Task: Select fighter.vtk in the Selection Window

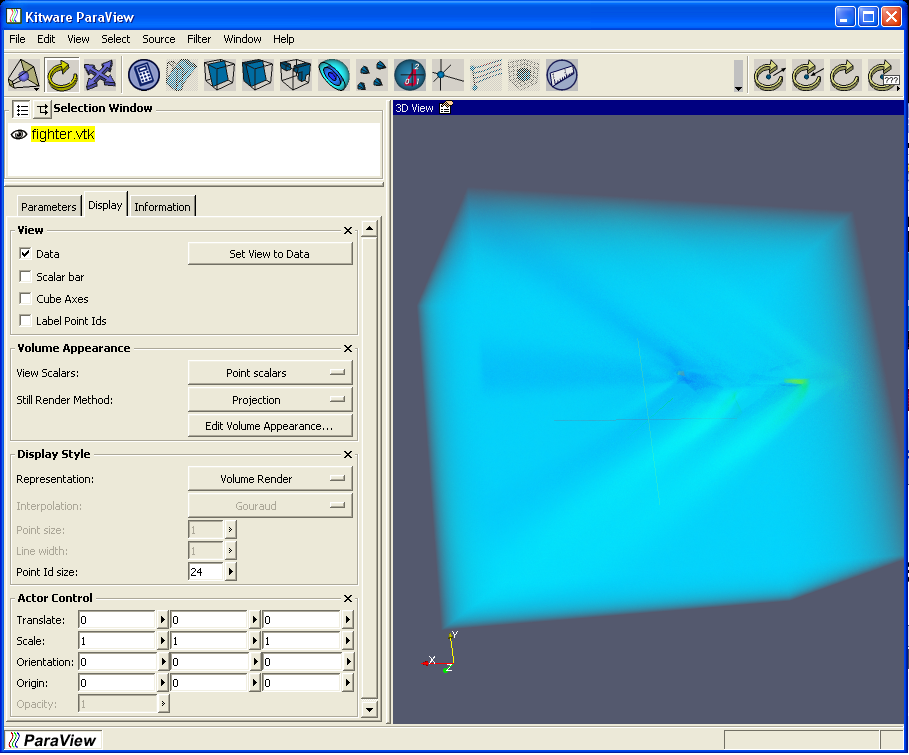Action: (63, 135)
